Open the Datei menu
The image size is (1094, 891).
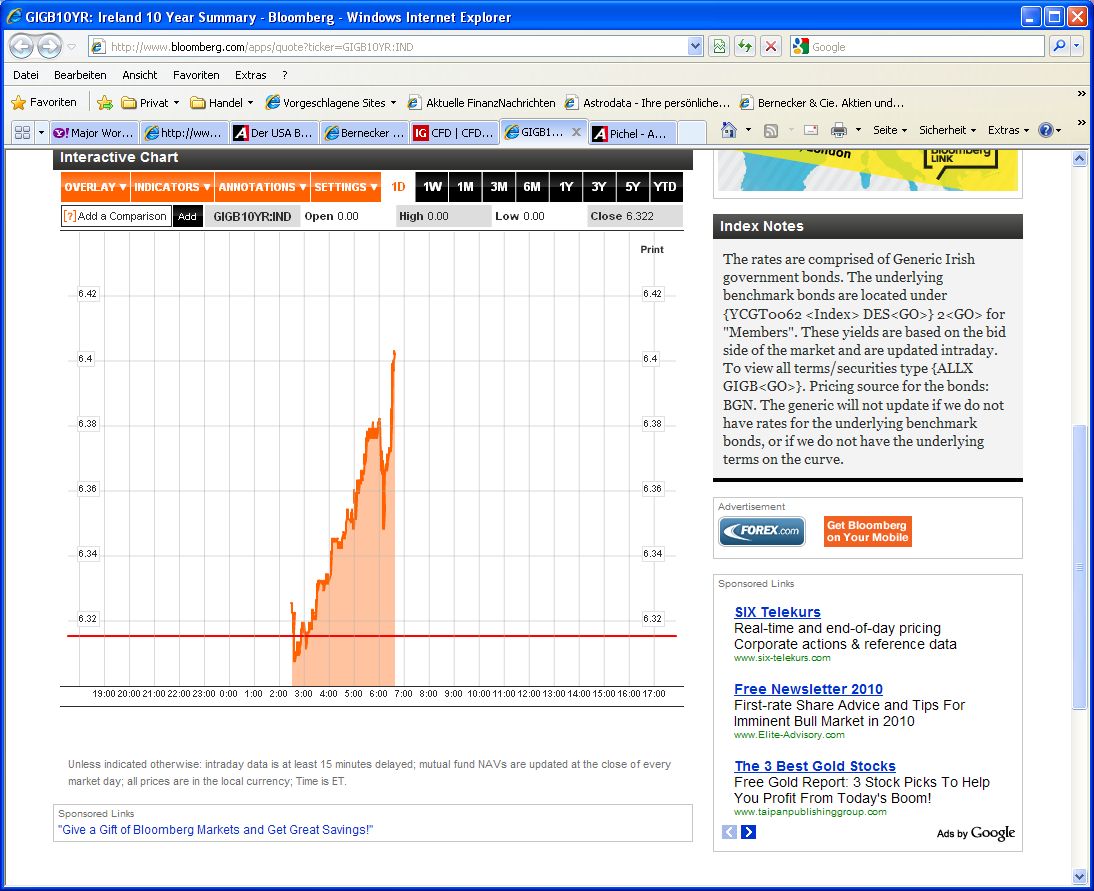[x=26, y=75]
